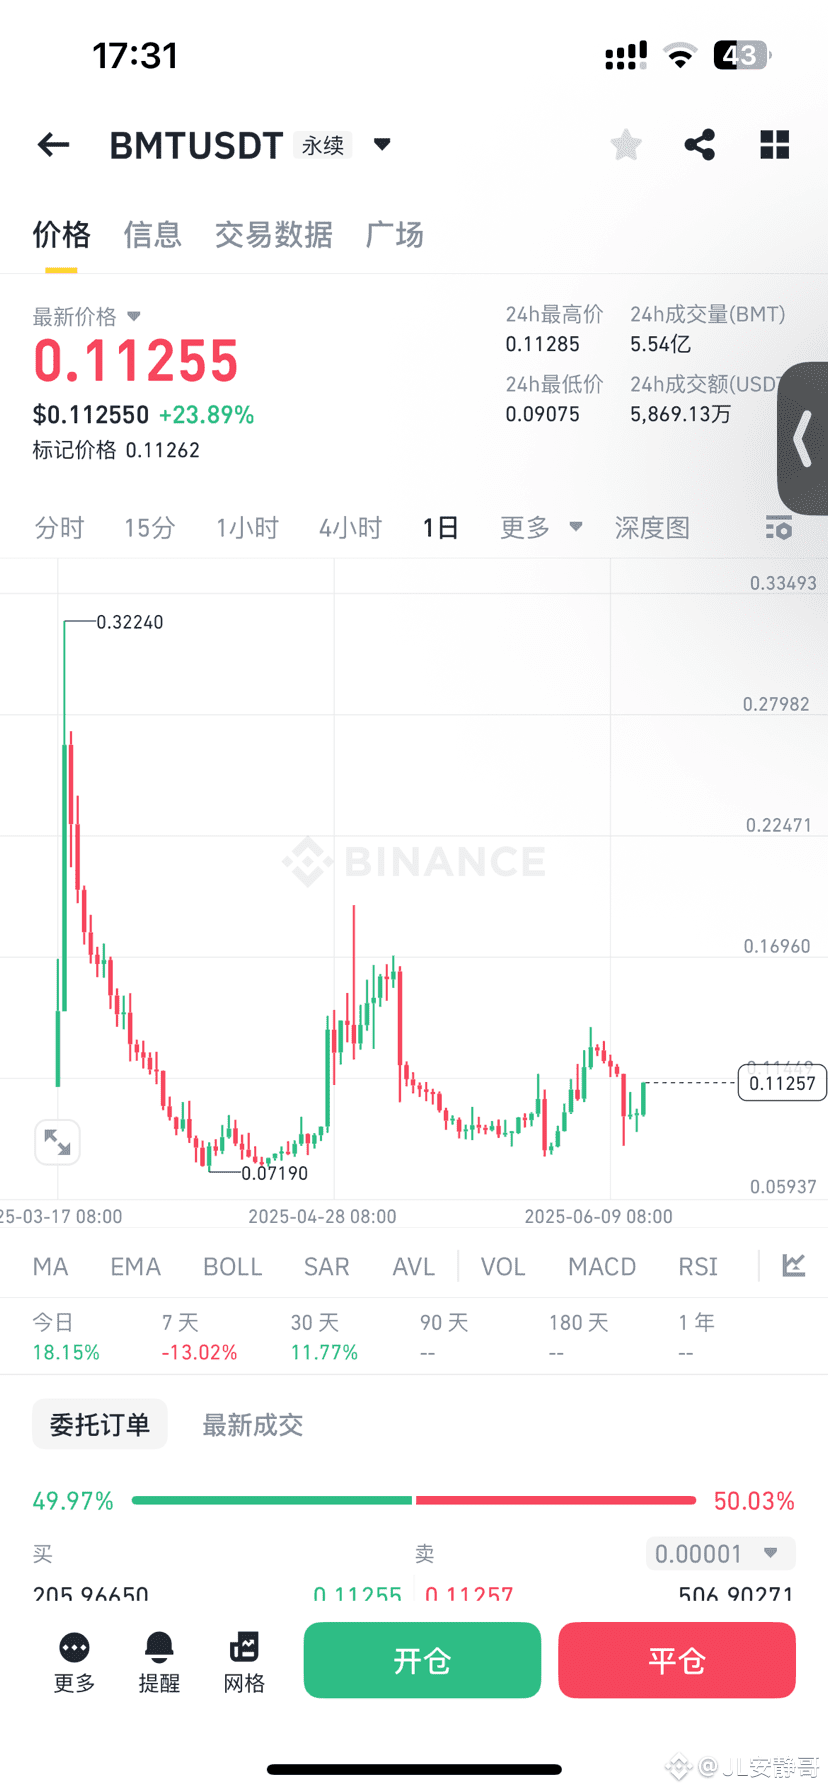Image resolution: width=828 pixels, height=1792 pixels.
Task: Add BMTUSDT to favorites with star
Action: point(626,145)
